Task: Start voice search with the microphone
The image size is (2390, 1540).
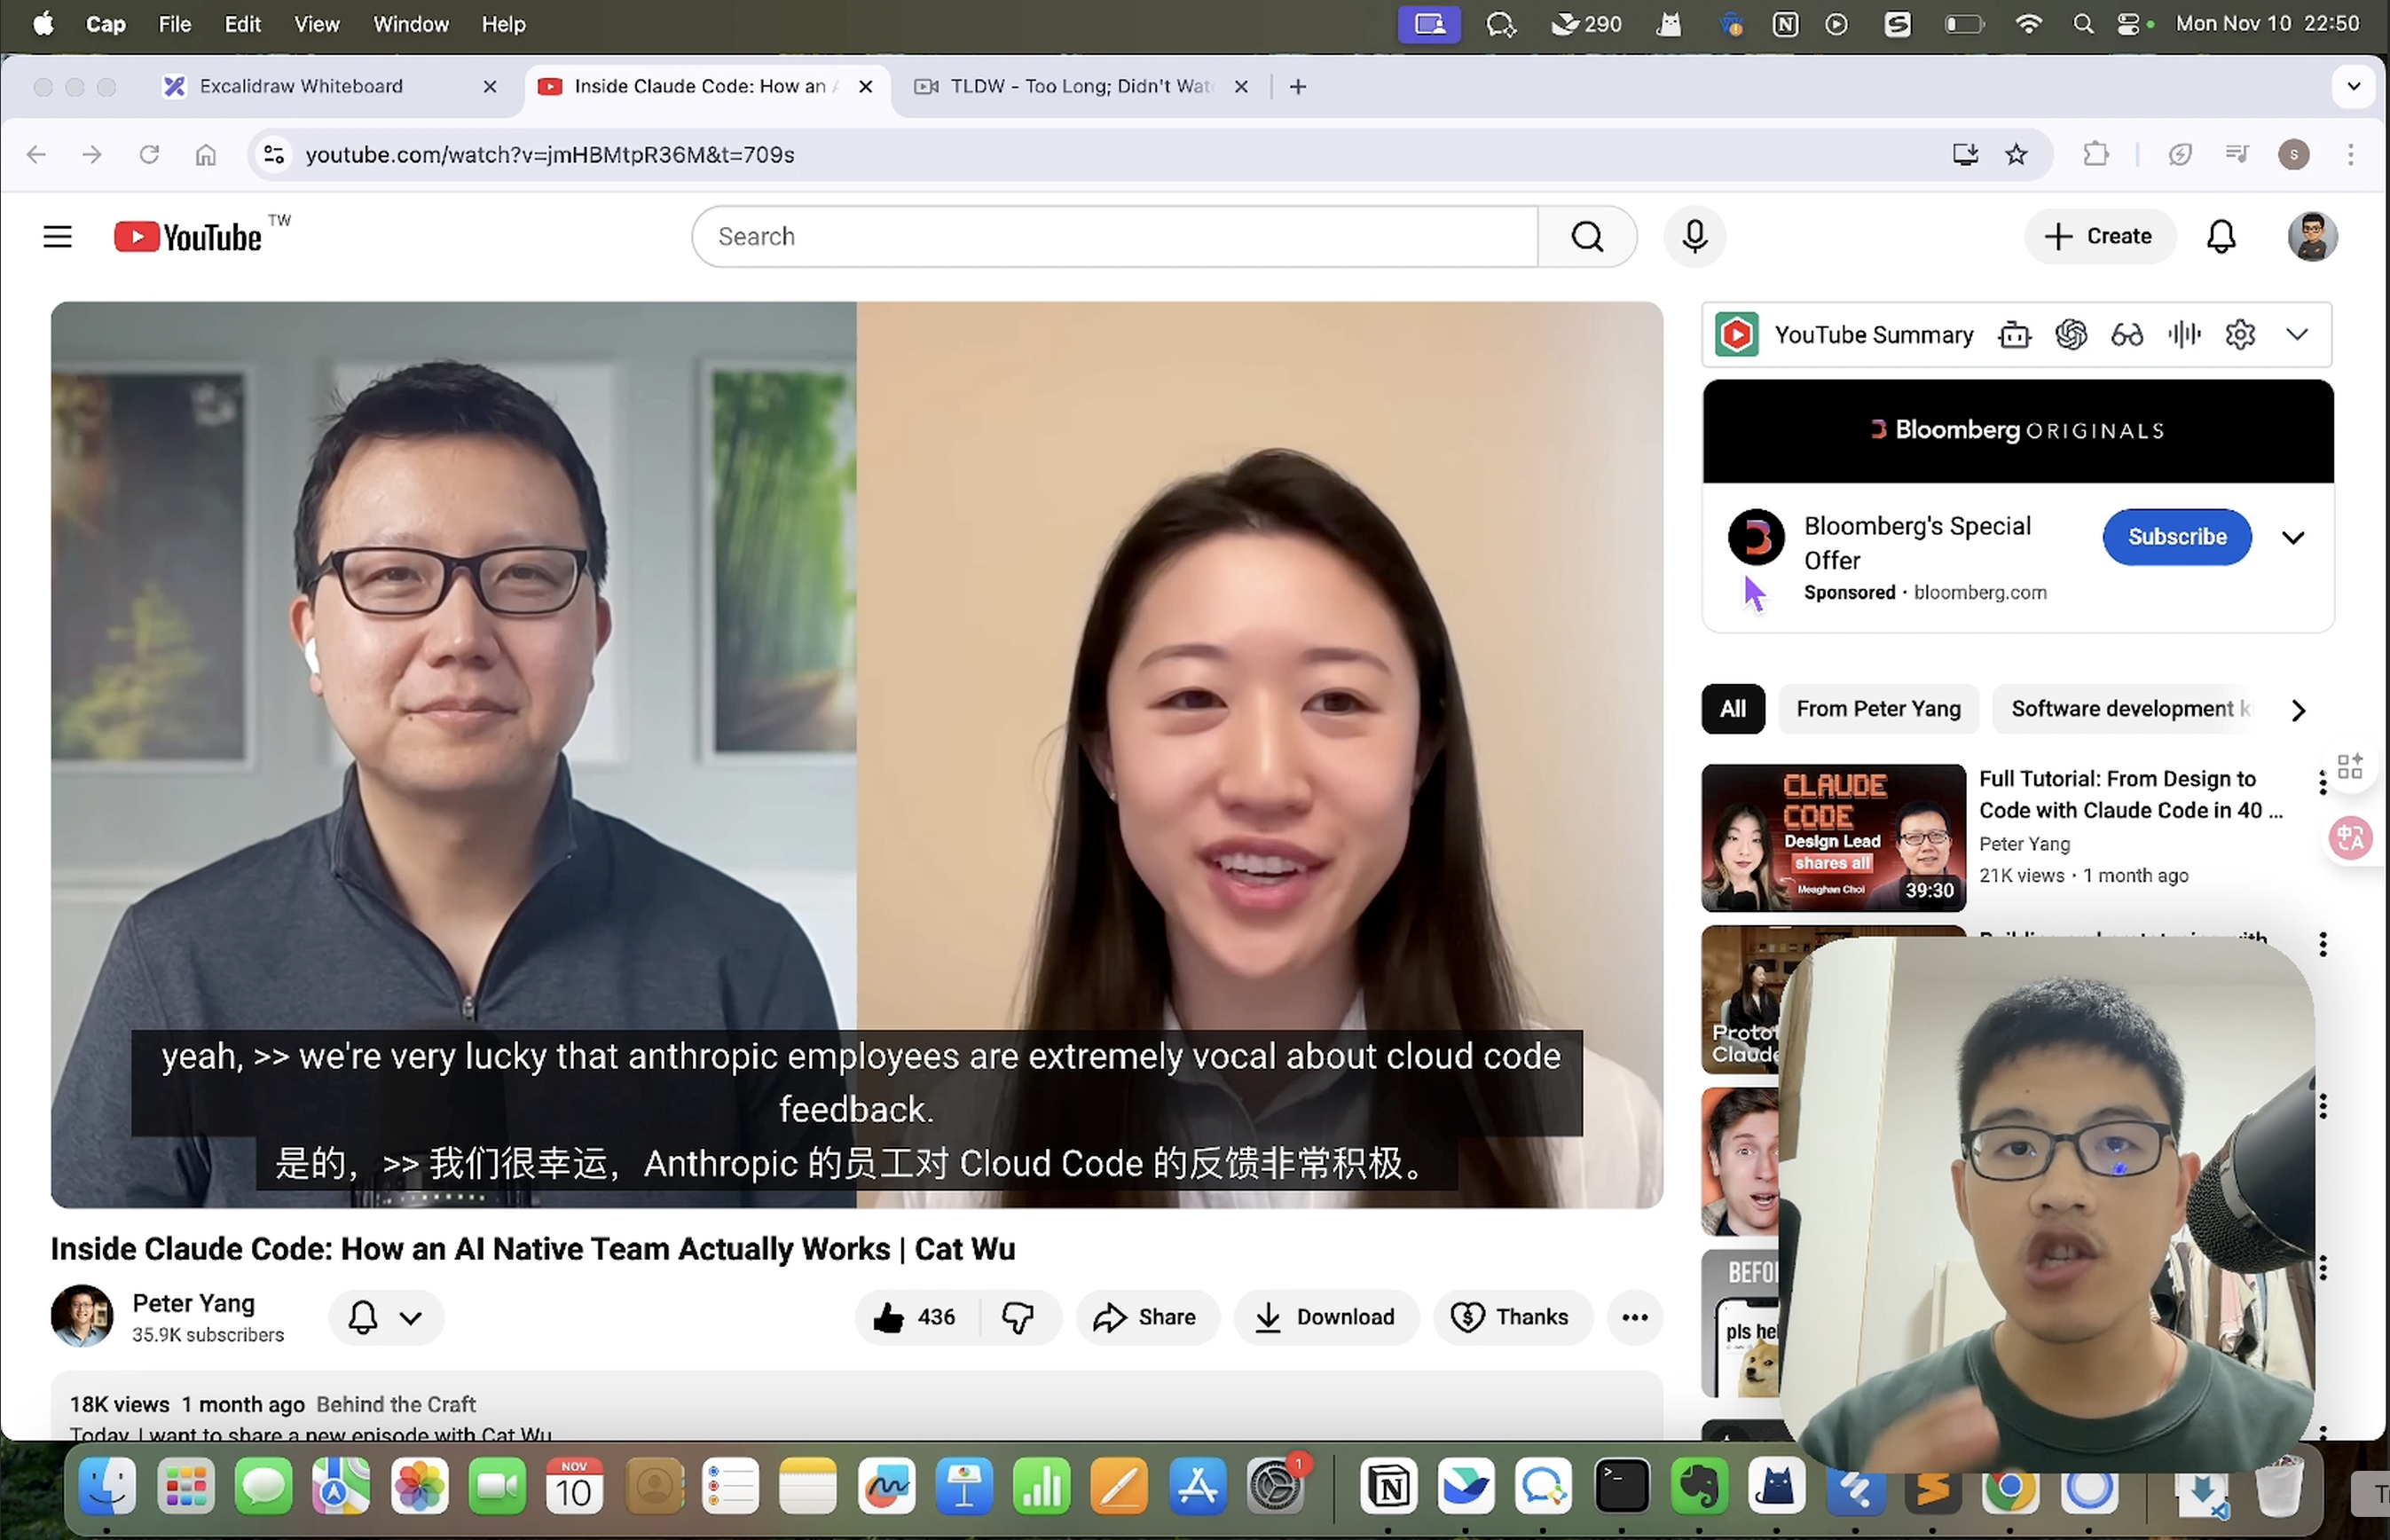Action: coord(1695,237)
